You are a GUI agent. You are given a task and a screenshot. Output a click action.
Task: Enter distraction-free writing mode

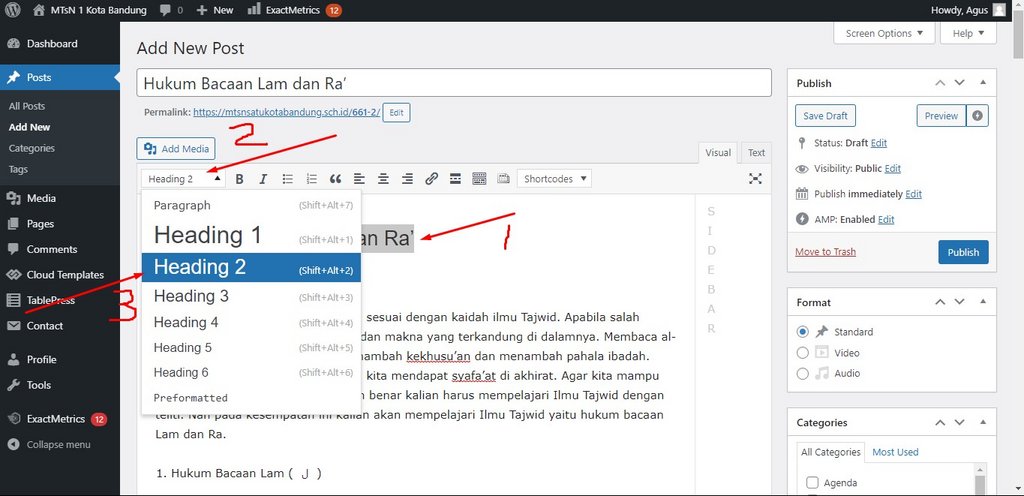coord(755,179)
